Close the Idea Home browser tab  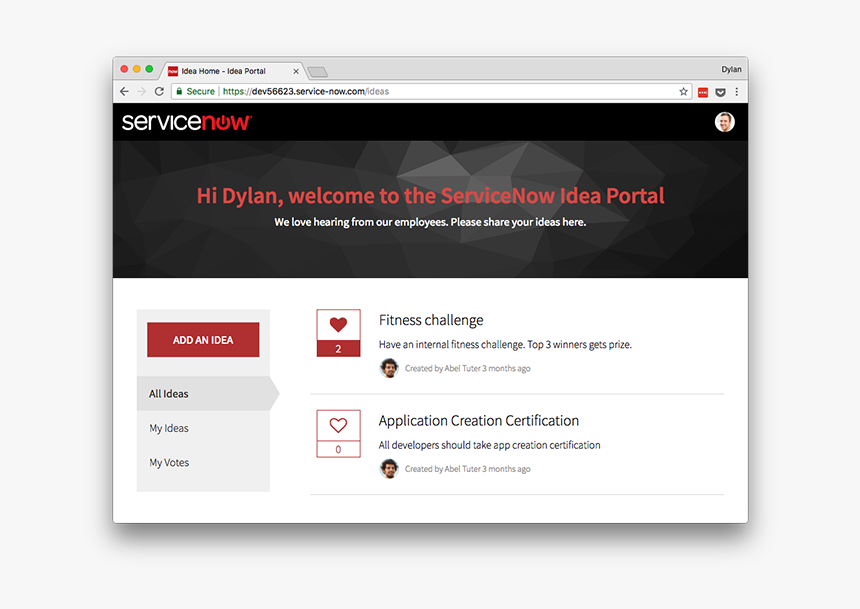[296, 71]
